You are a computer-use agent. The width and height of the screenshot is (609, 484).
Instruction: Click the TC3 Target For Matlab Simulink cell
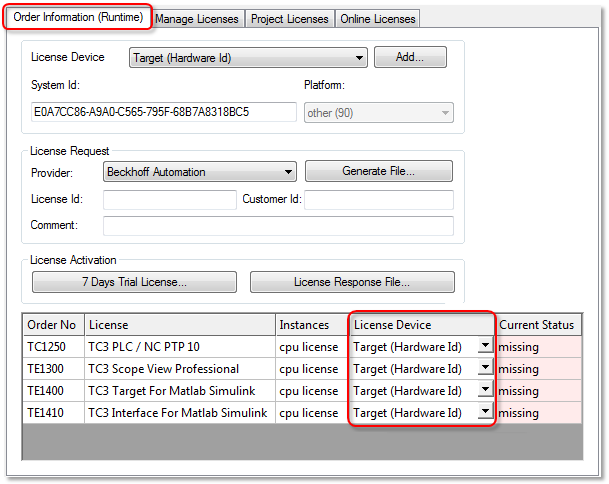(180, 391)
